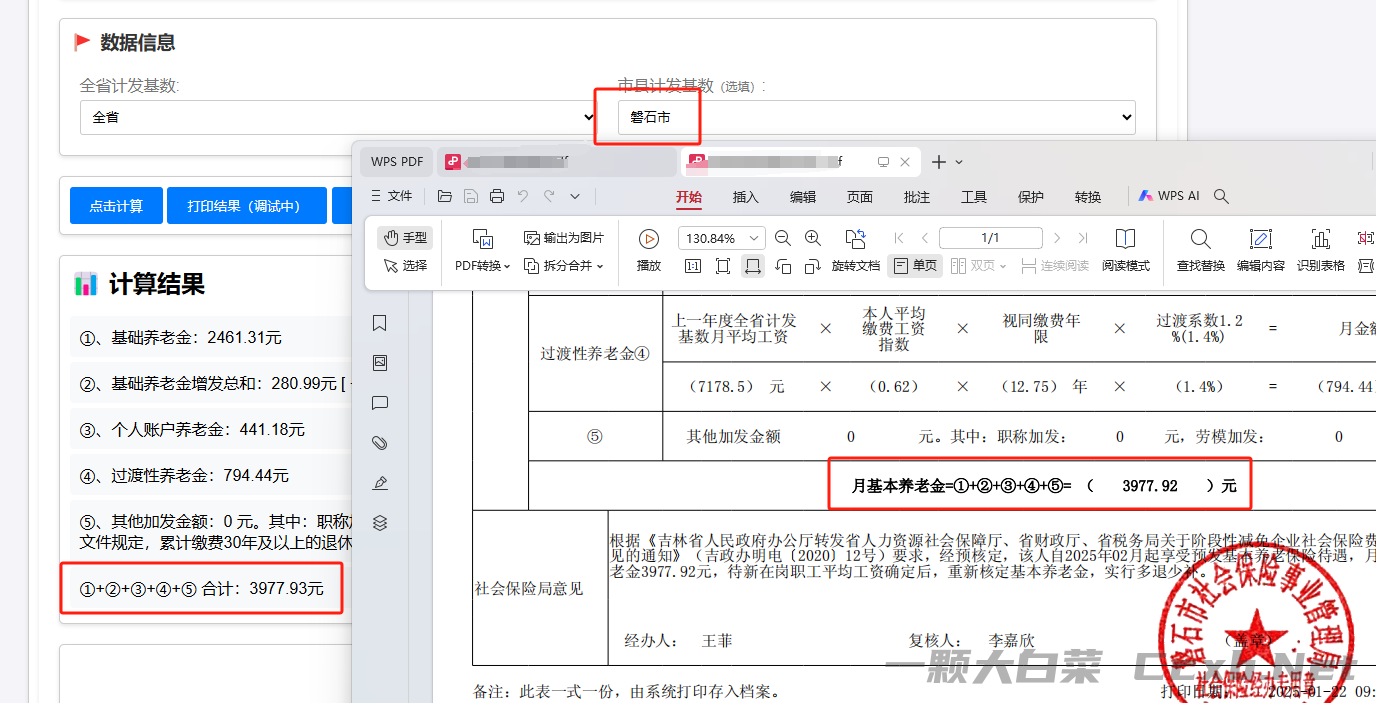1376x703 pixels.
Task: Click the 播放 play icon
Action: coord(649,239)
